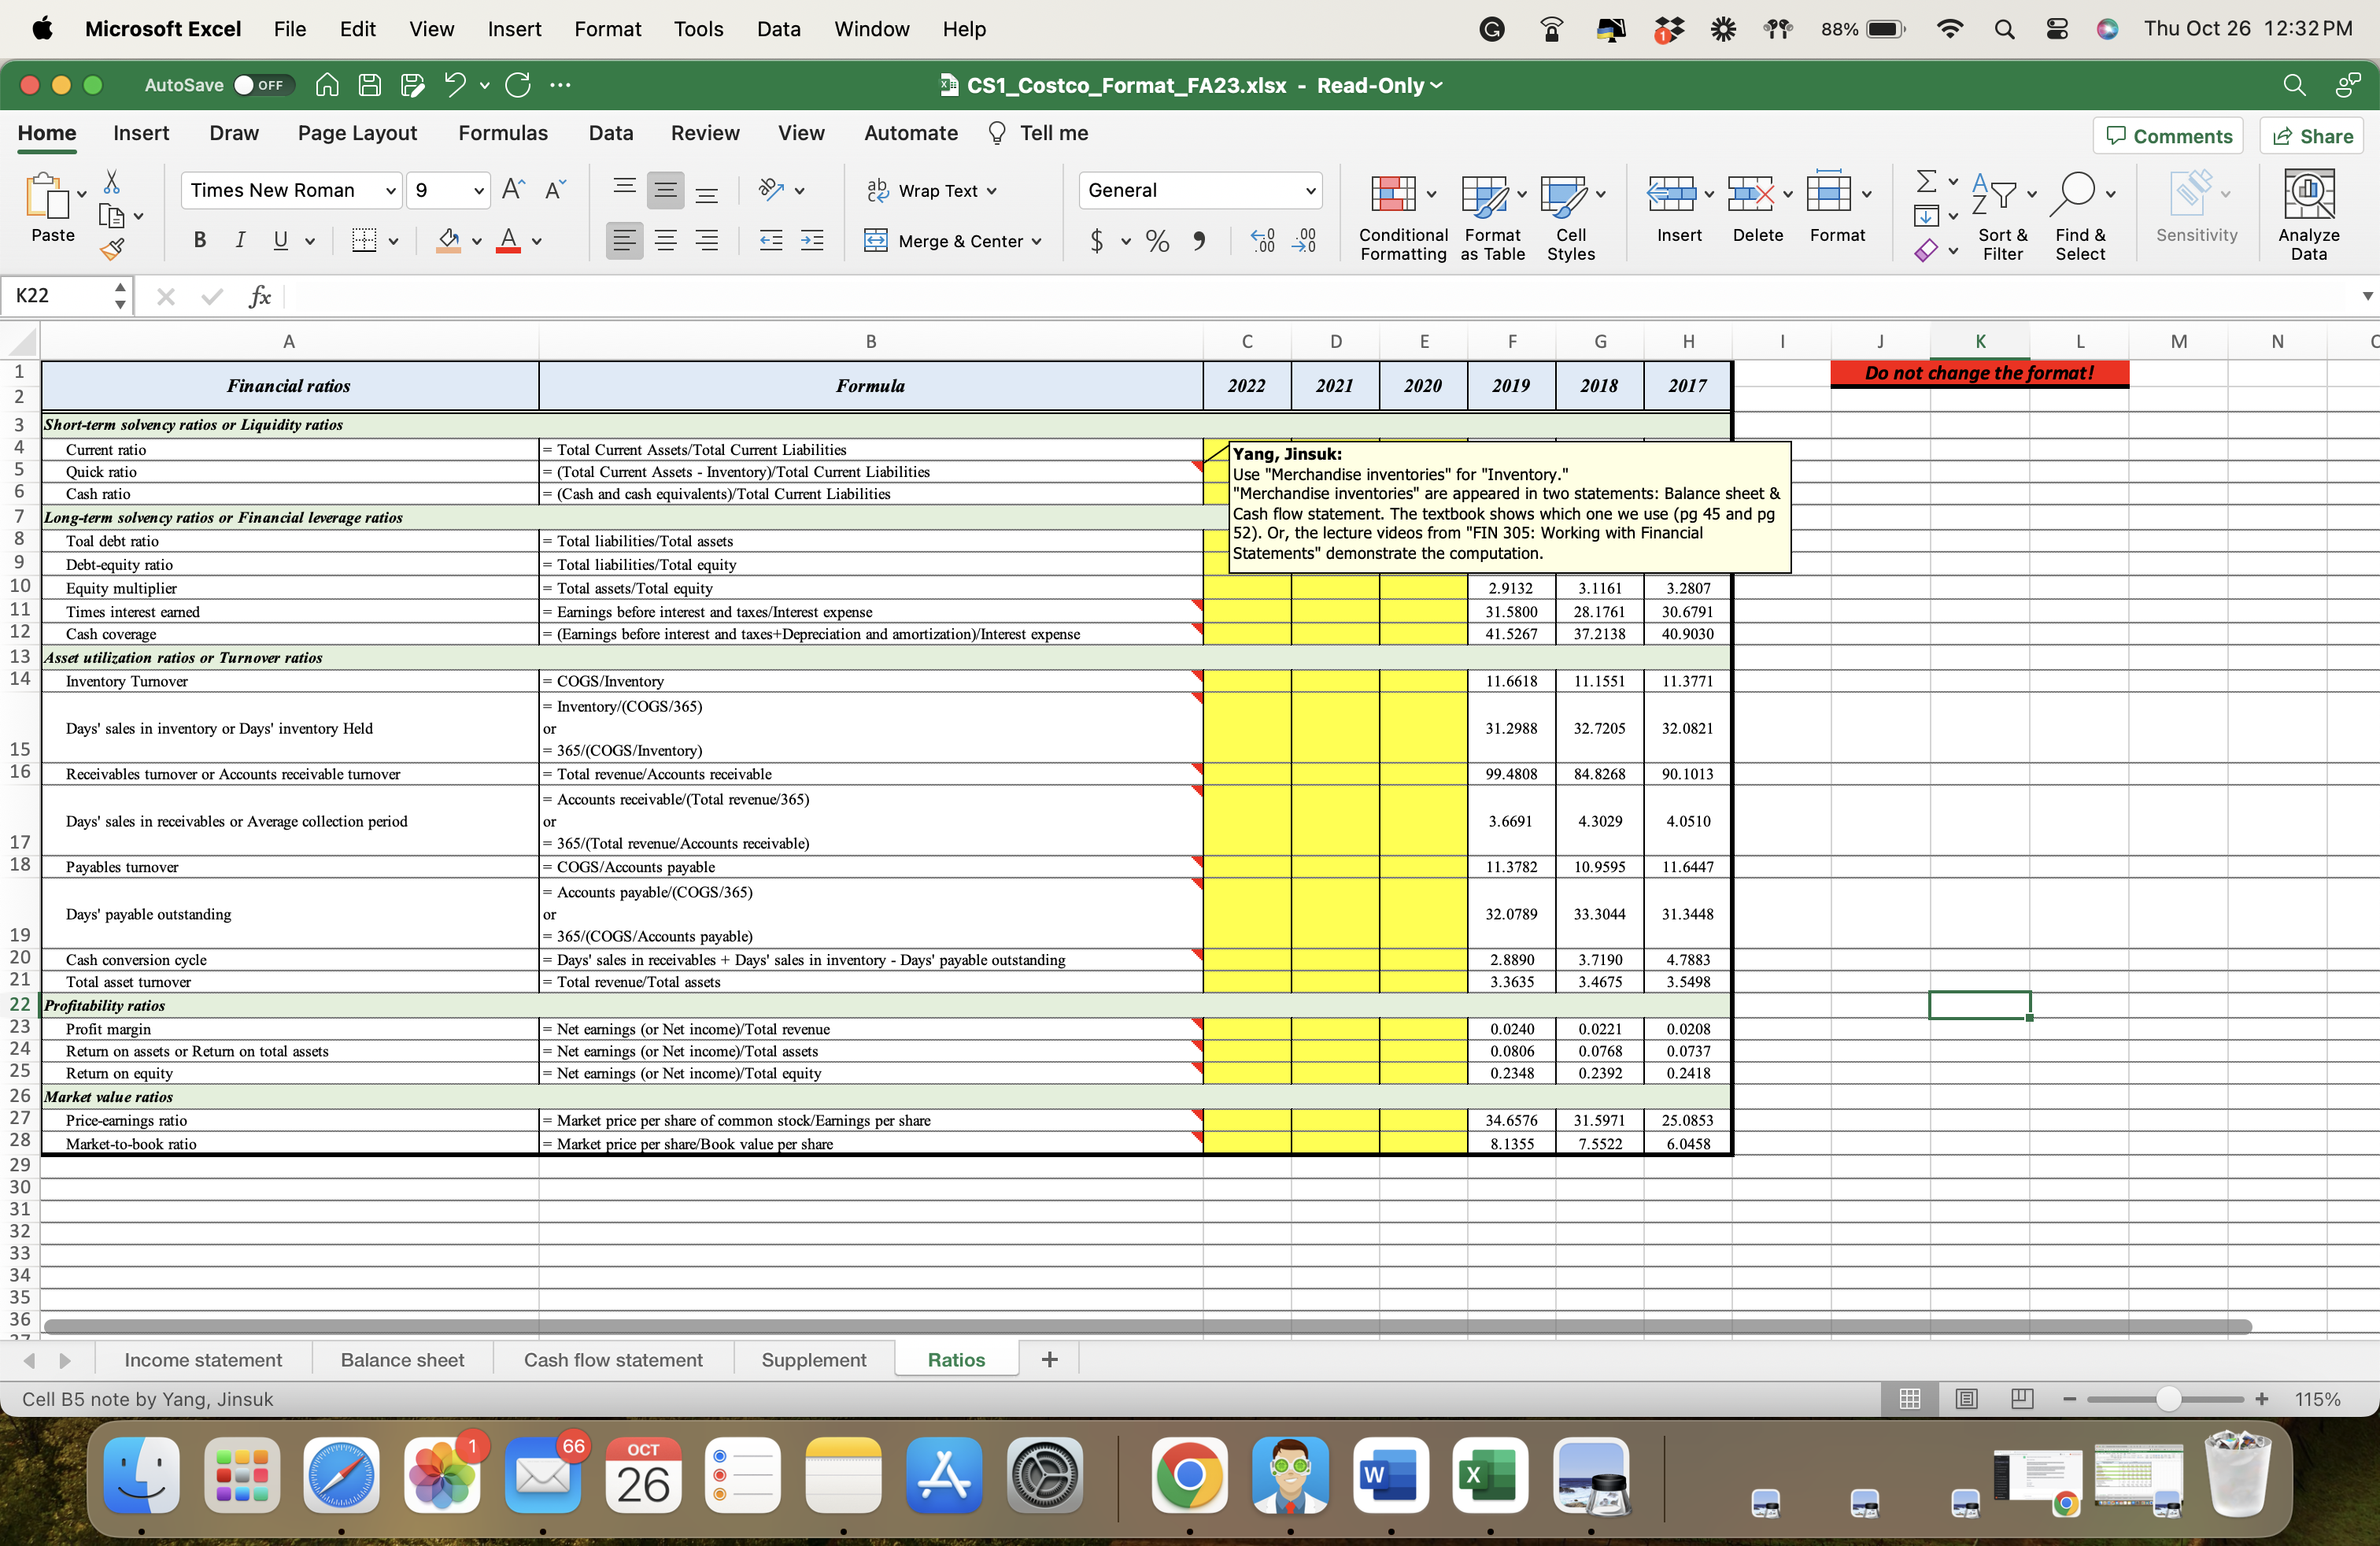Apply Comma Style format

point(1199,241)
